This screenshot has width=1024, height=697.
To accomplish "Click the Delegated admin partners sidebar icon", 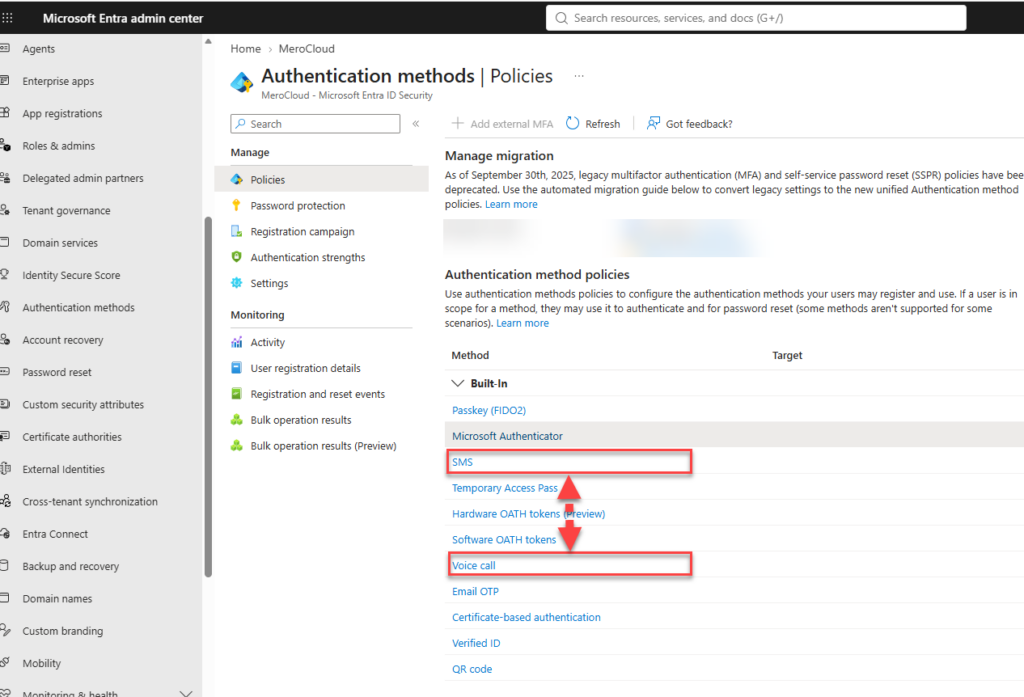I will tap(5, 178).
